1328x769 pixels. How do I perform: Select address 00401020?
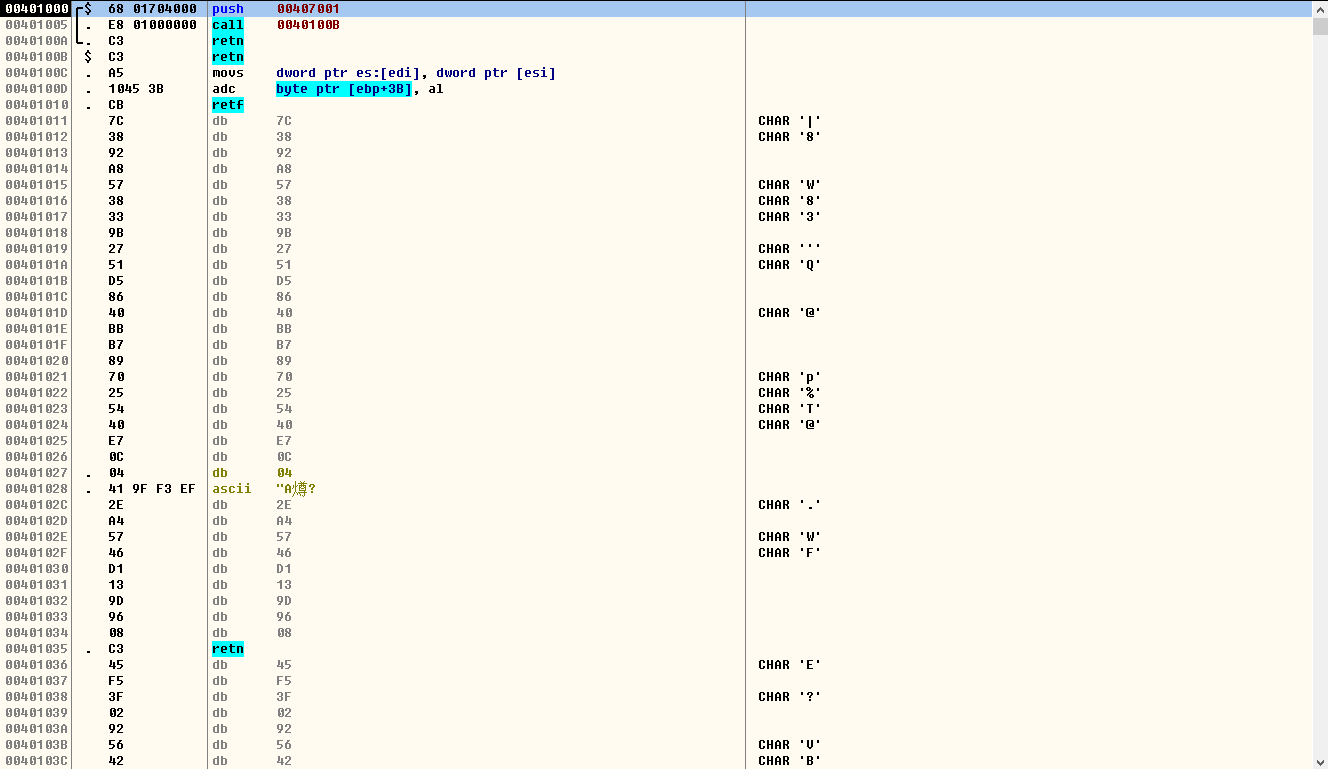(36, 361)
